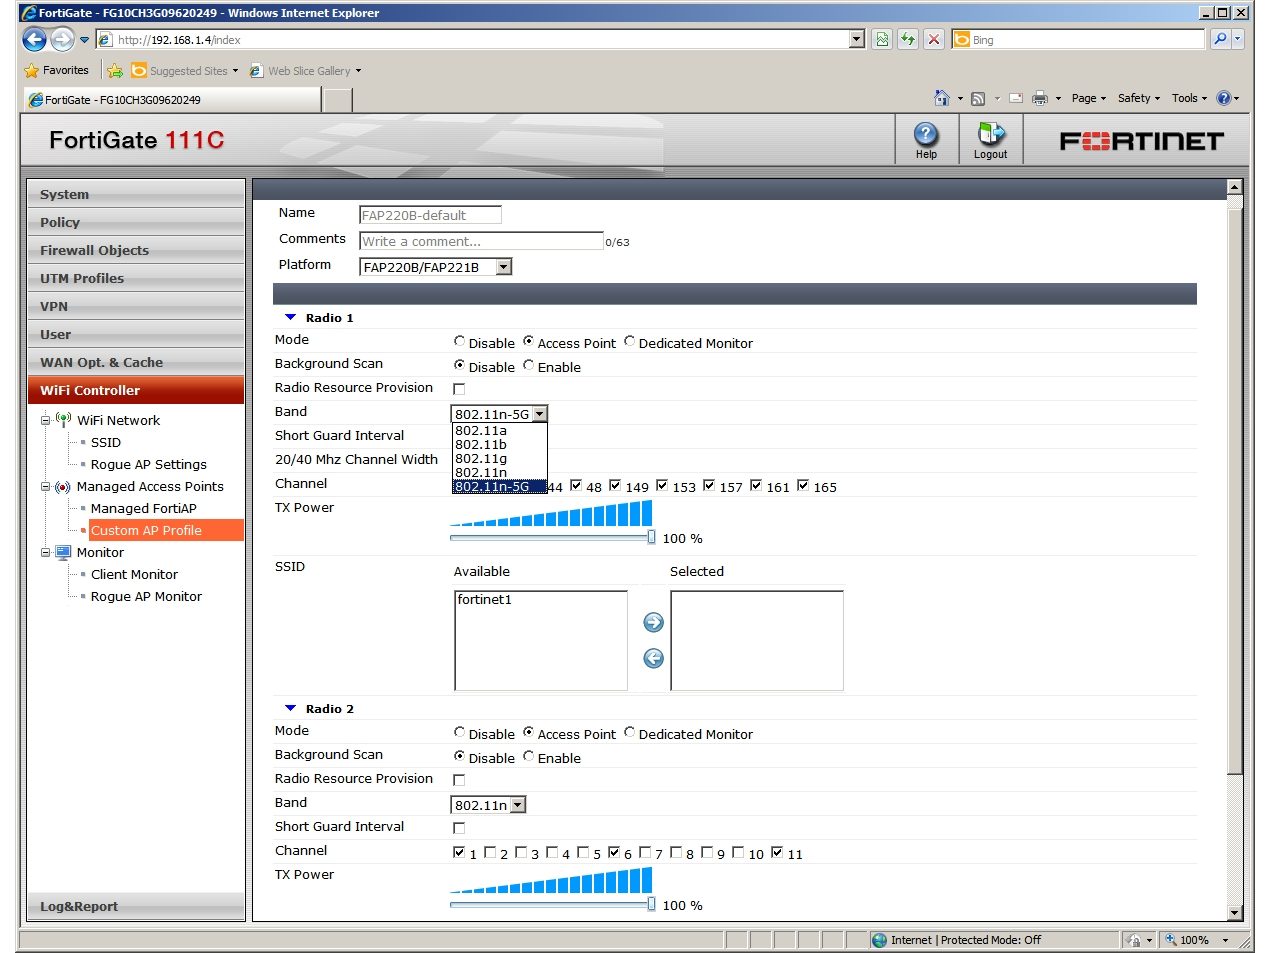Click the left arrow to remove SSID
1271x953 pixels.
[x=653, y=658]
